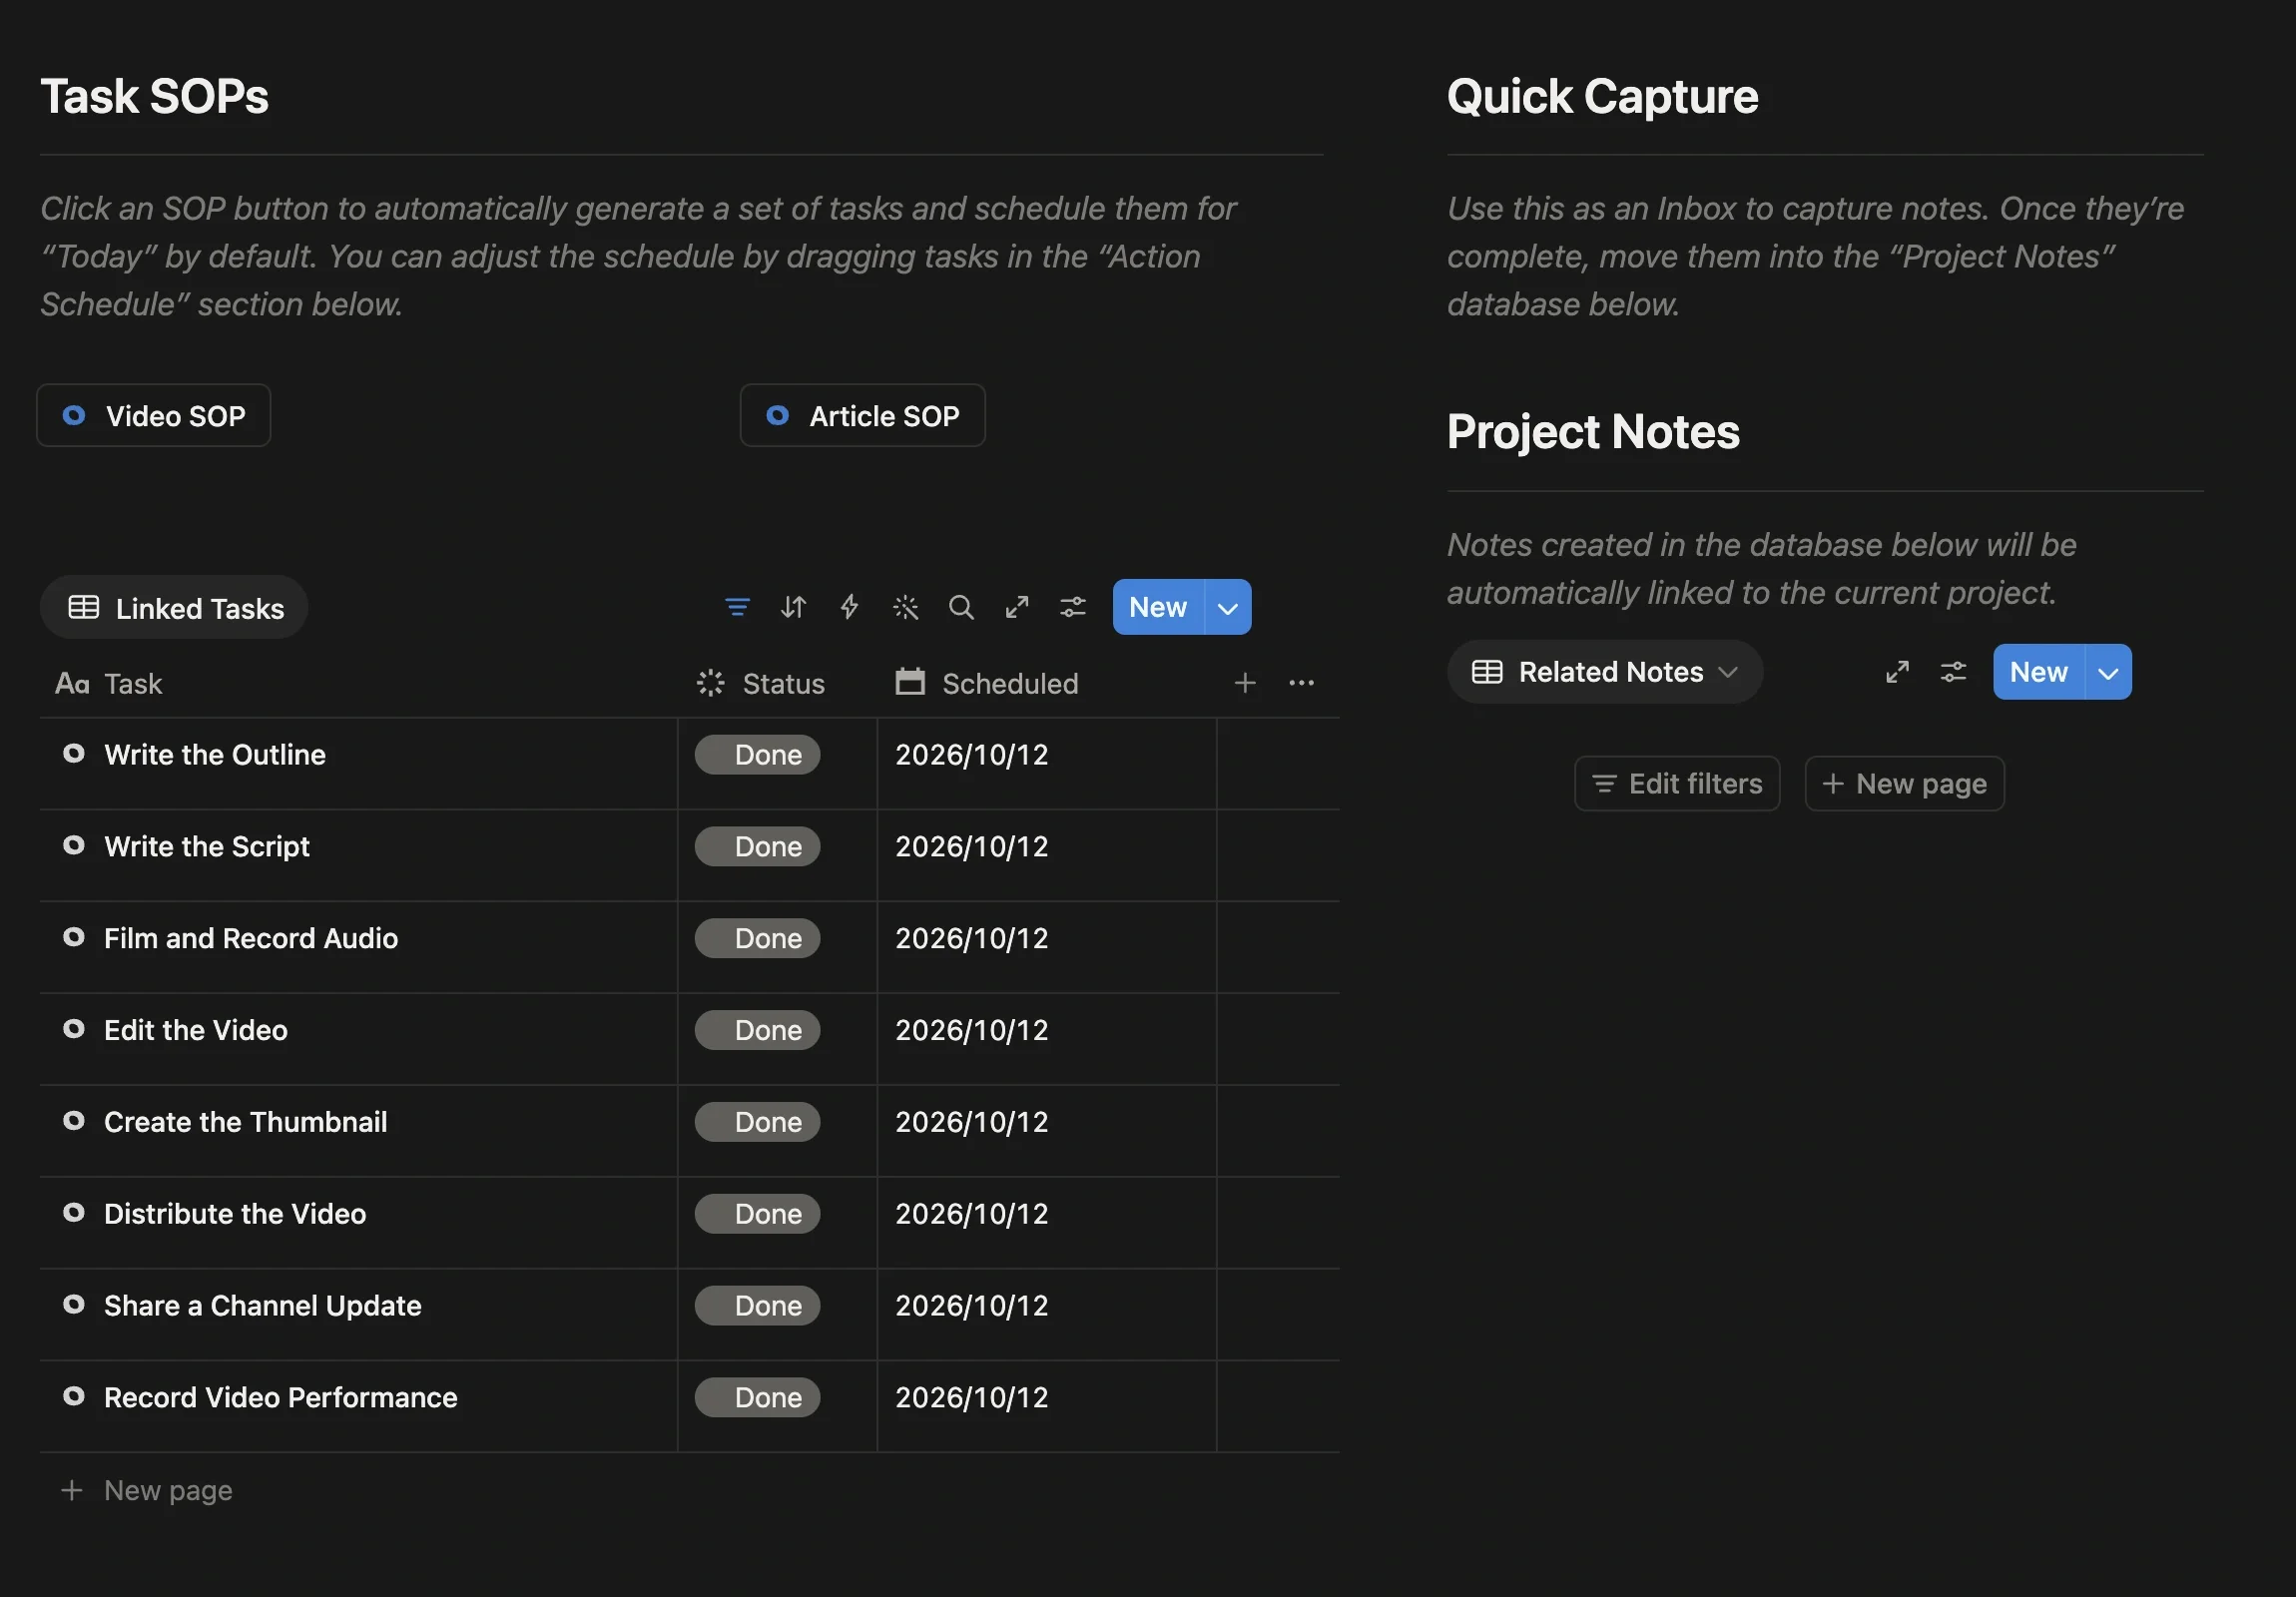Screen dimensions: 2296x1597
Task: Click the circle icon beside Film and Record Audio
Action: [x=73, y=937]
